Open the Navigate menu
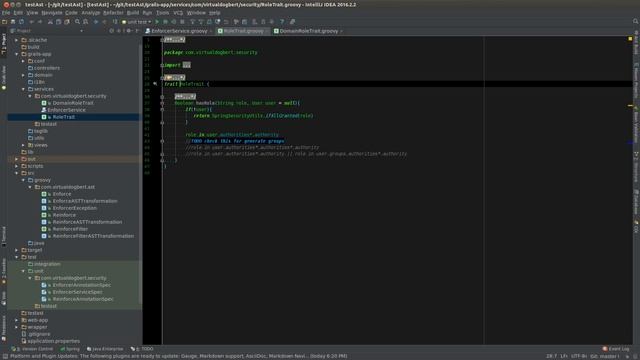Image resolution: width=640 pixels, height=360 pixels. click(52, 13)
